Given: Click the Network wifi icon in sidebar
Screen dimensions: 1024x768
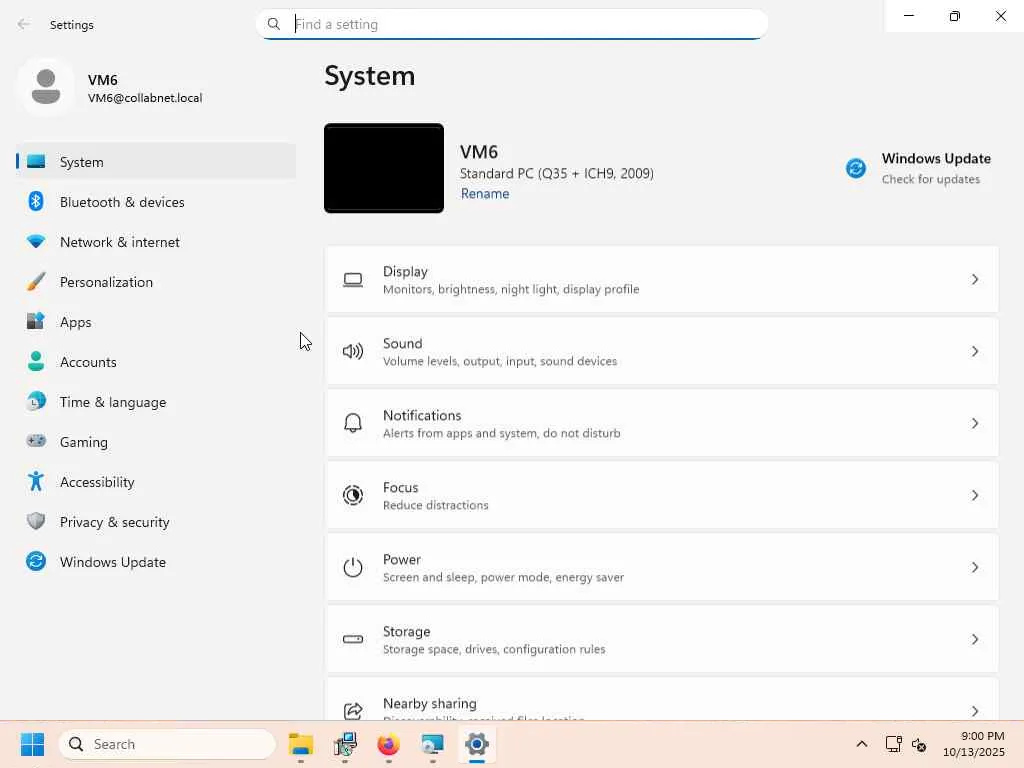Looking at the screenshot, I should (x=36, y=241).
